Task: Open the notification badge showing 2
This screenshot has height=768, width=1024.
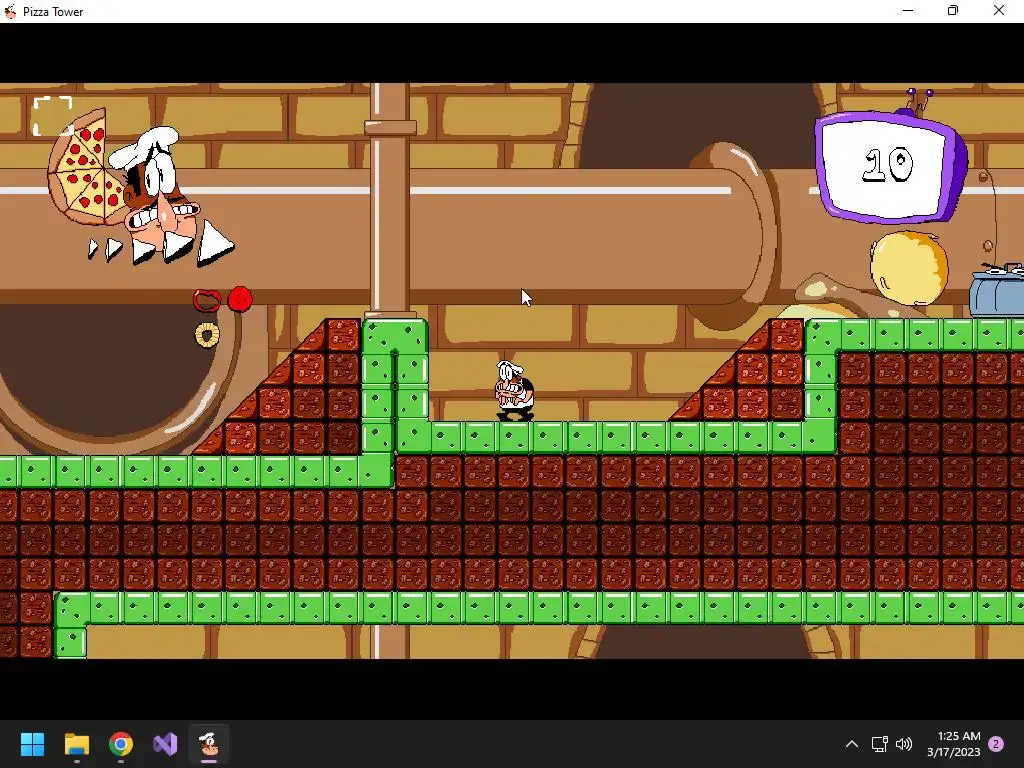Action: click(x=996, y=744)
